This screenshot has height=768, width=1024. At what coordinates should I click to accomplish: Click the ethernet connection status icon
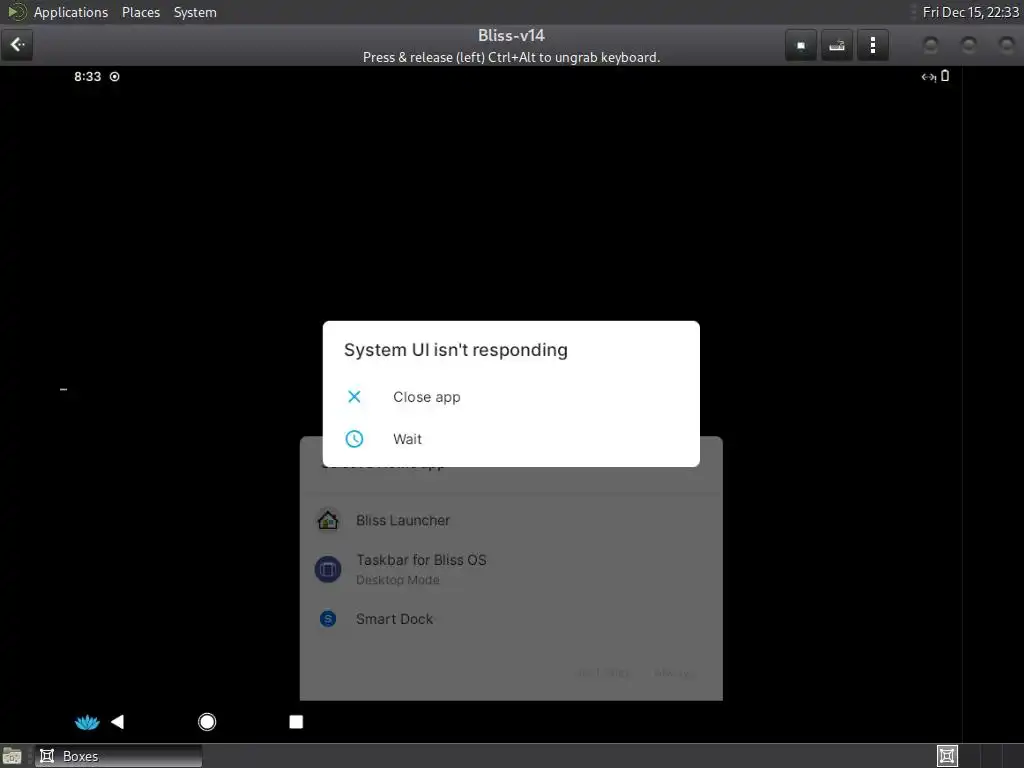point(928,77)
